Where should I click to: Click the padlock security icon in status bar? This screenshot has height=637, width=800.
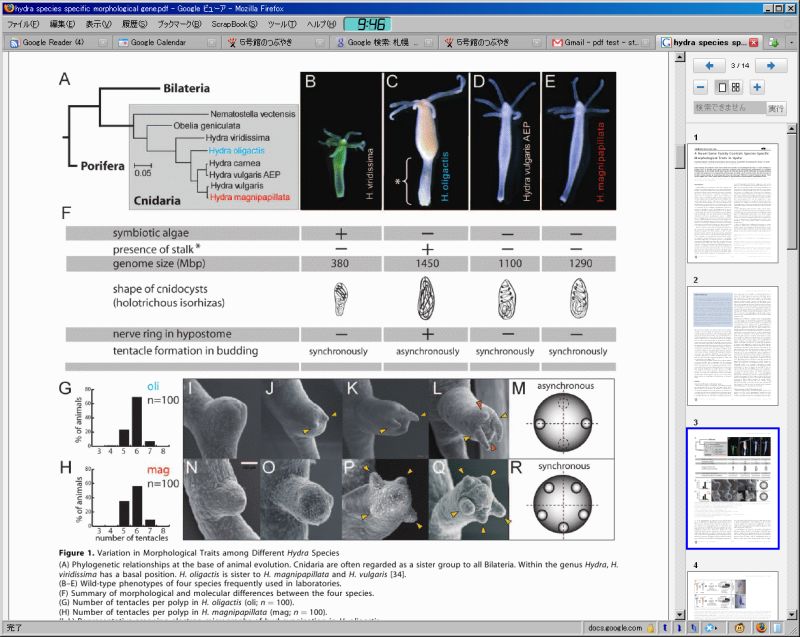click(651, 628)
